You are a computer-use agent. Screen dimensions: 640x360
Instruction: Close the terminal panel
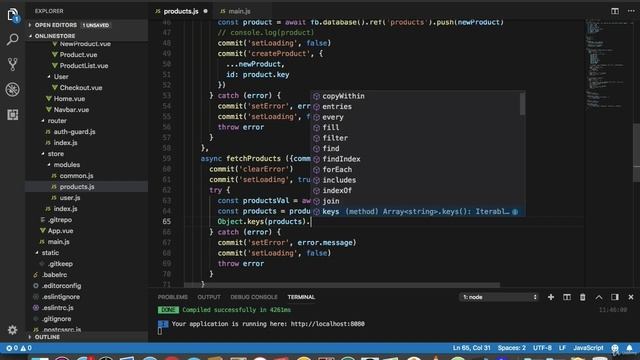[631, 297]
